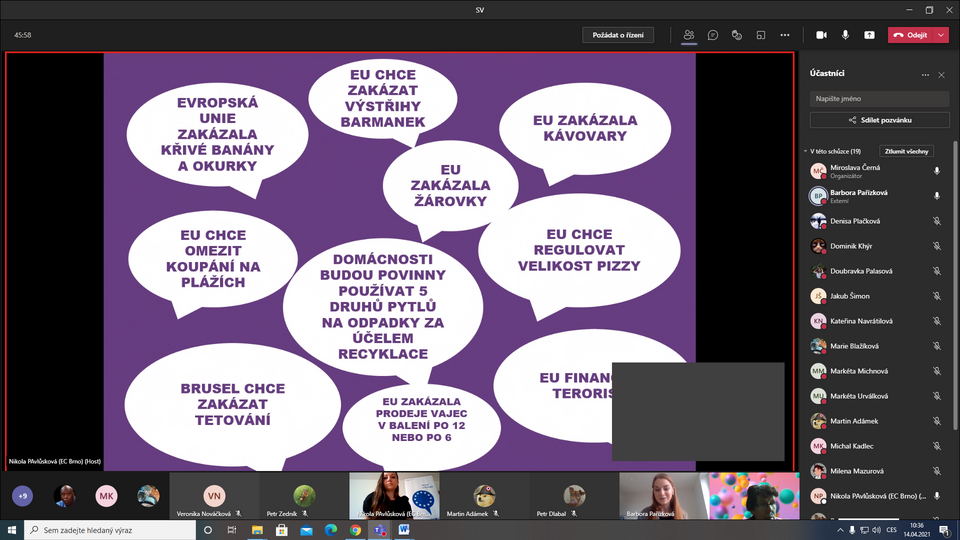Viewport: 960px width, 540px height.
Task: Open Microsoft Edge from the taskbar
Action: point(331,530)
